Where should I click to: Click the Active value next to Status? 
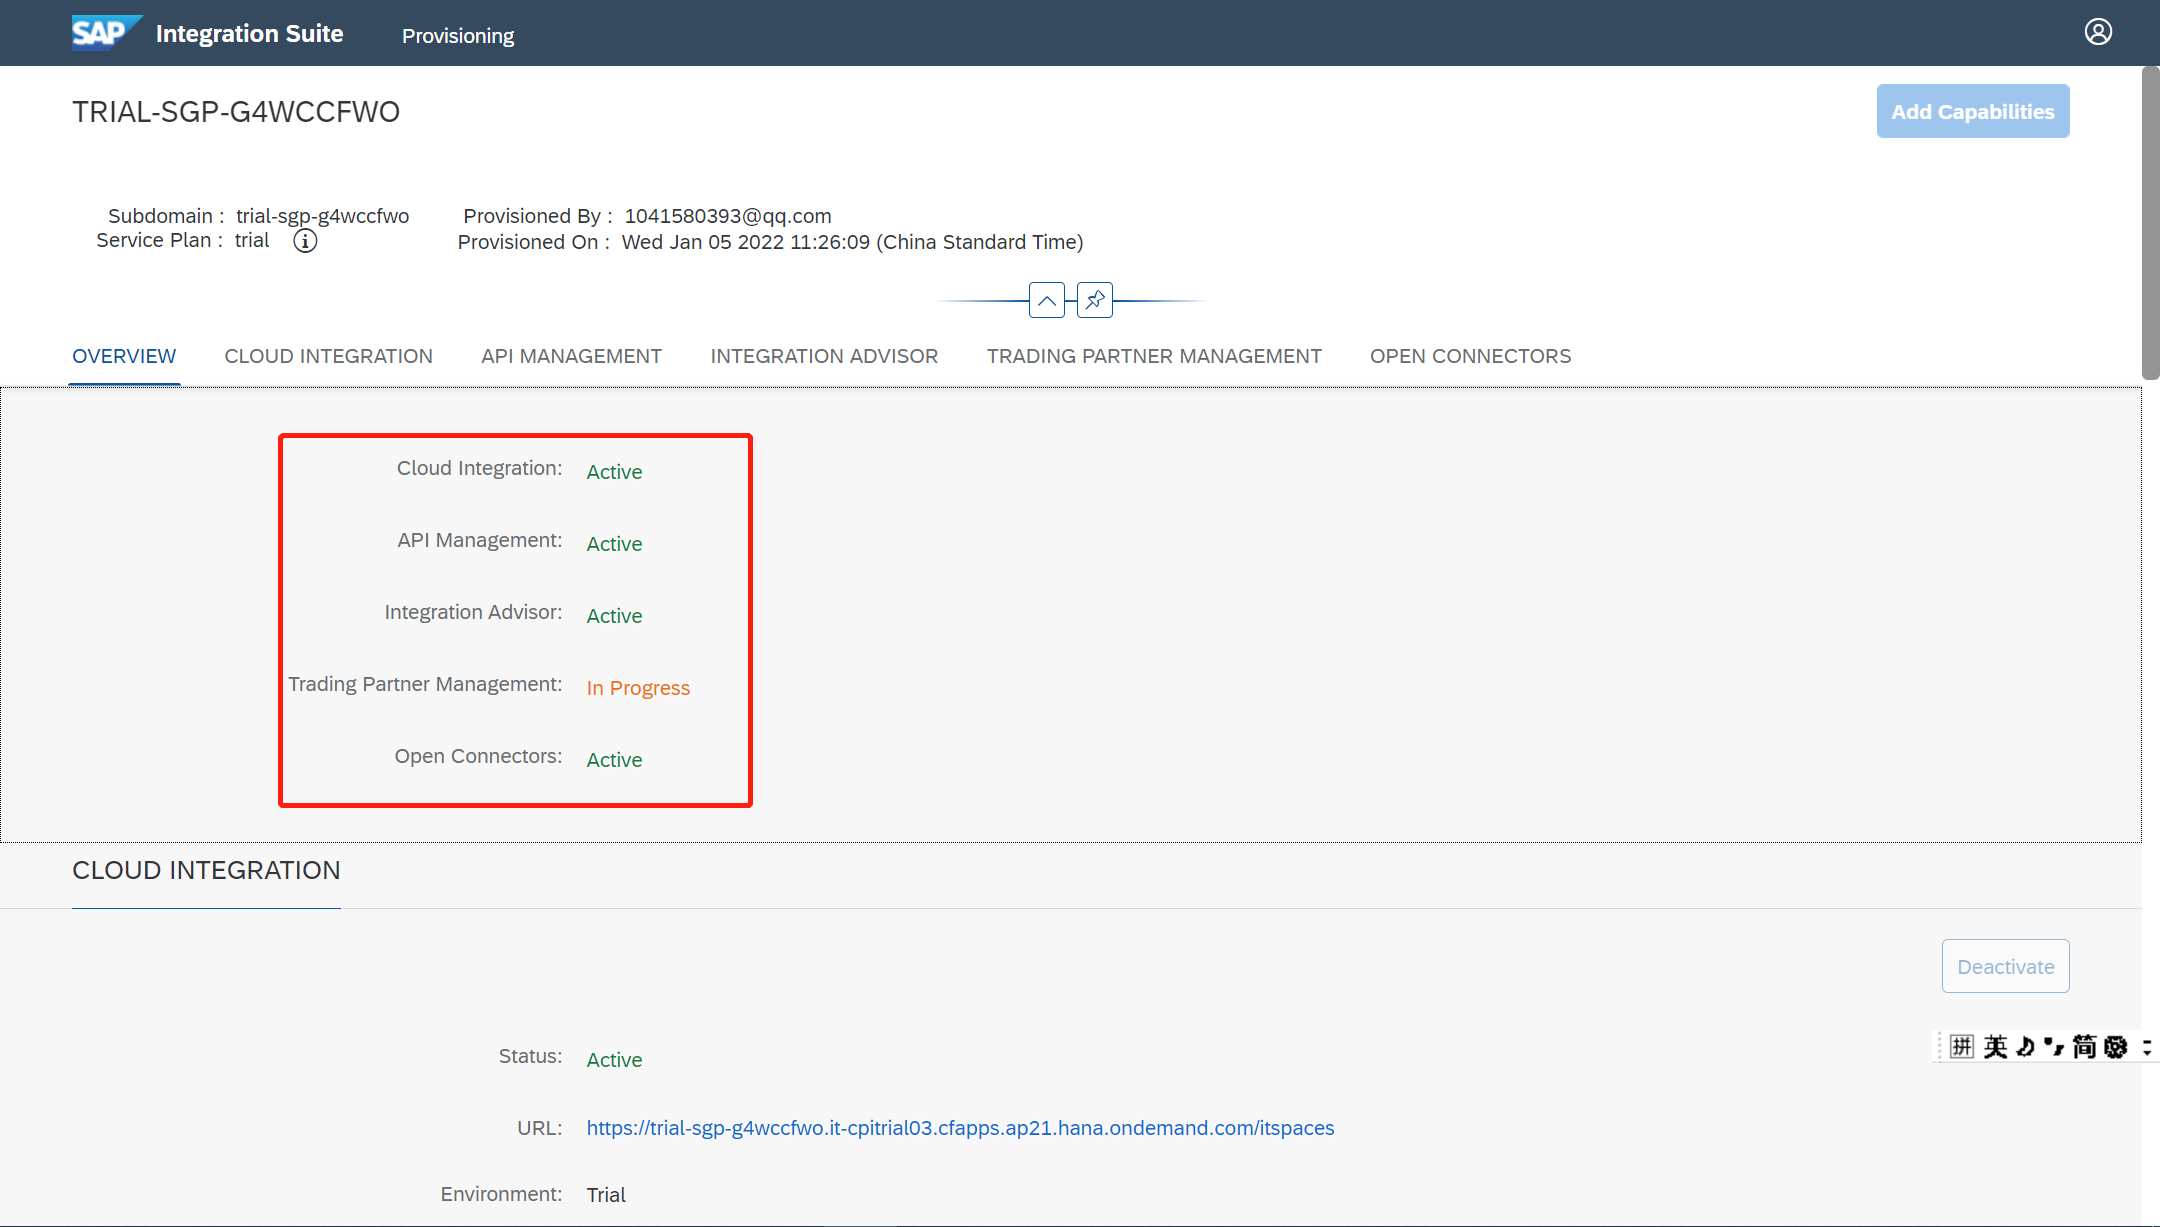pyautogui.click(x=614, y=1060)
